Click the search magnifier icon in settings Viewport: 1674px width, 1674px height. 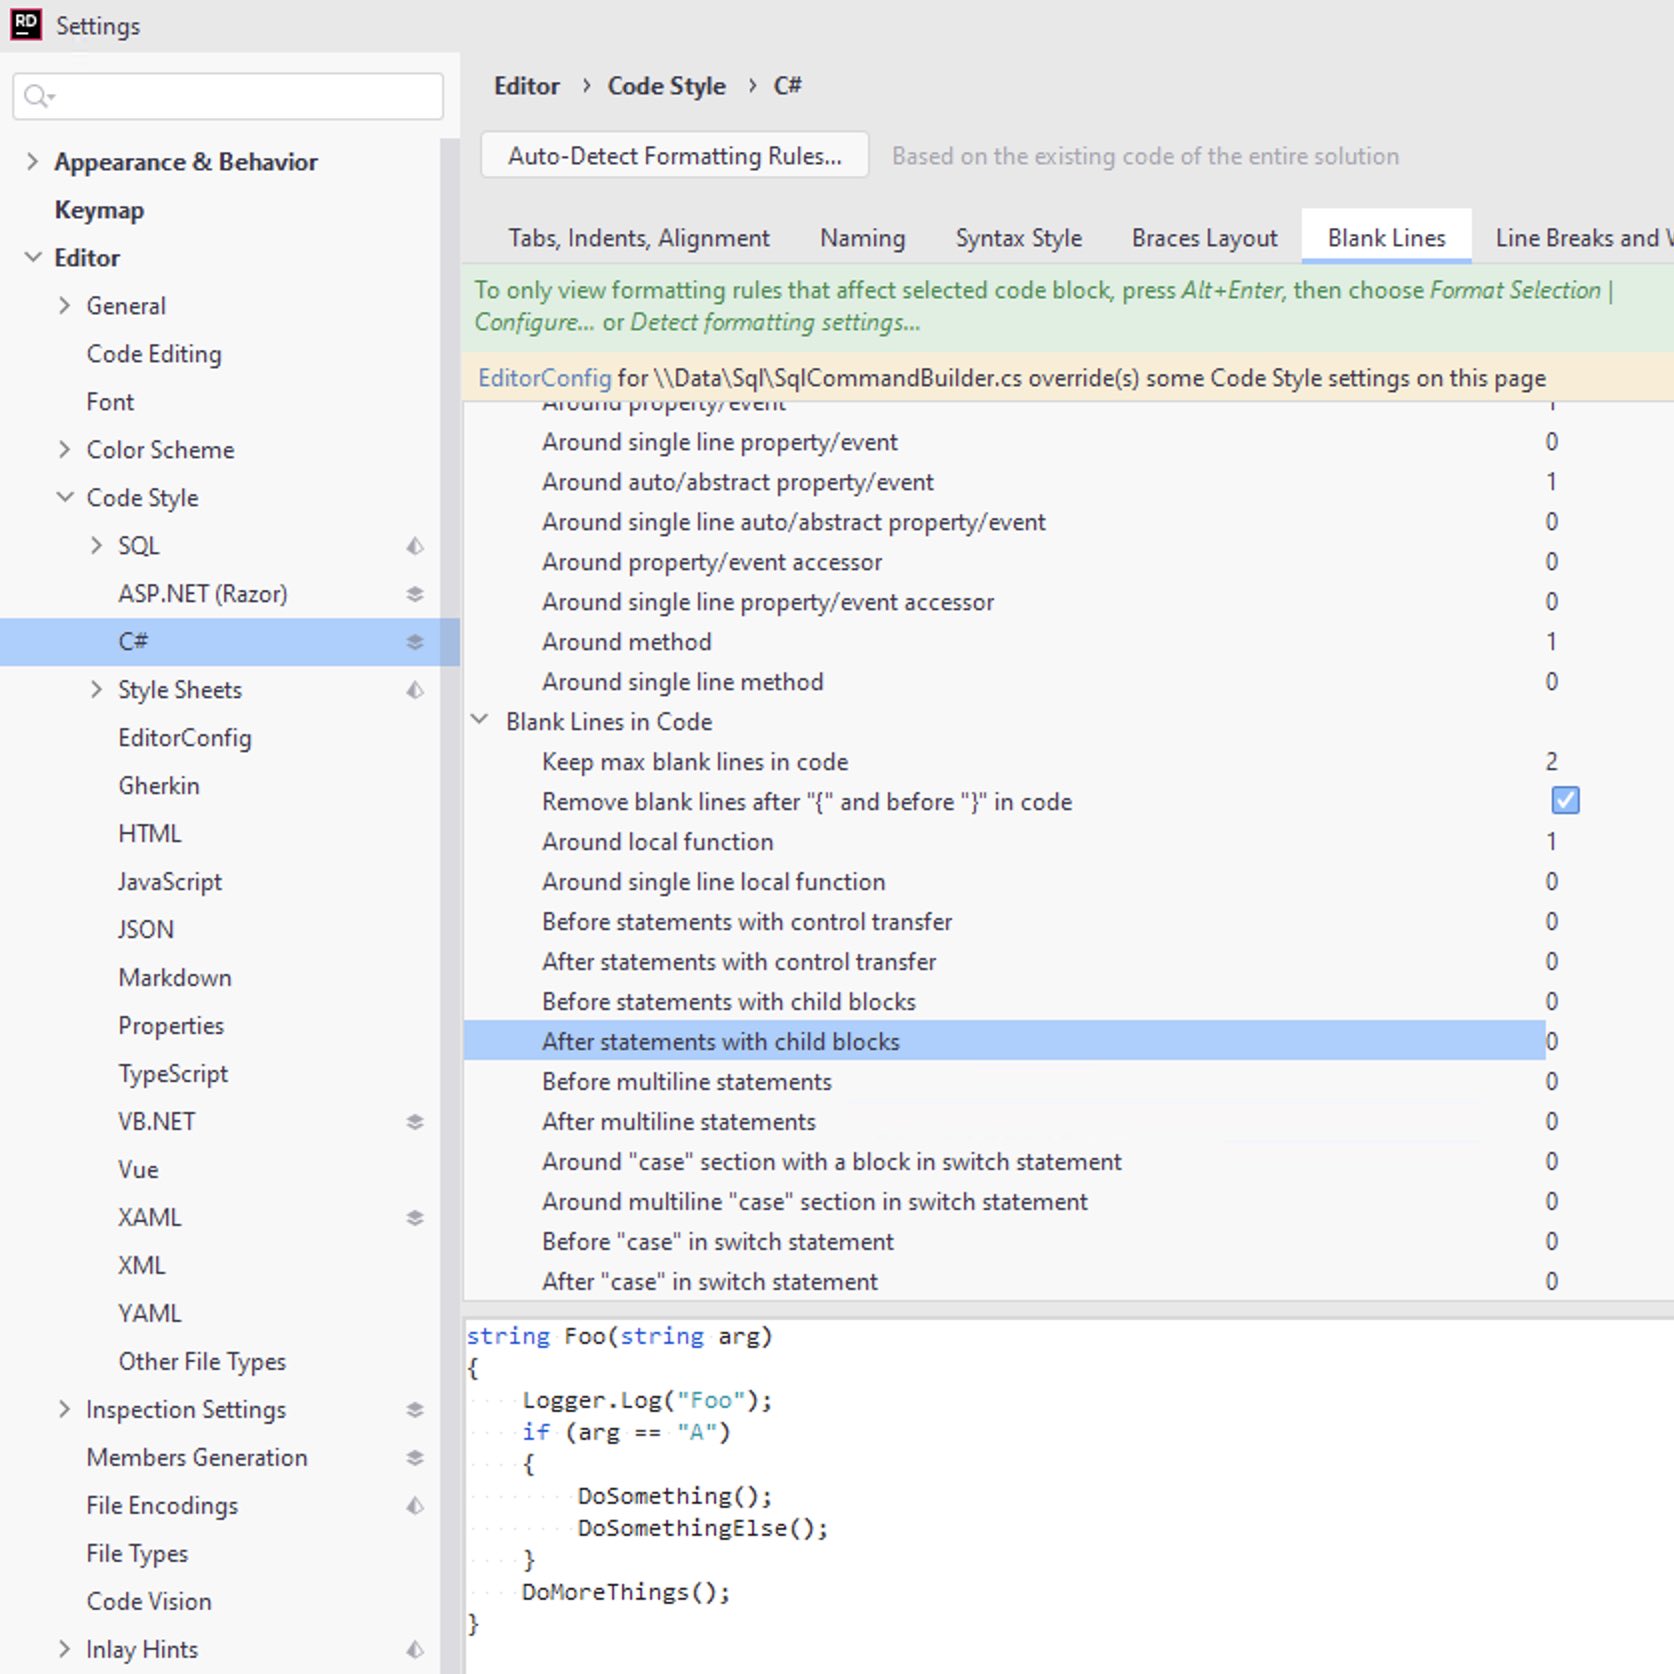click(37, 96)
